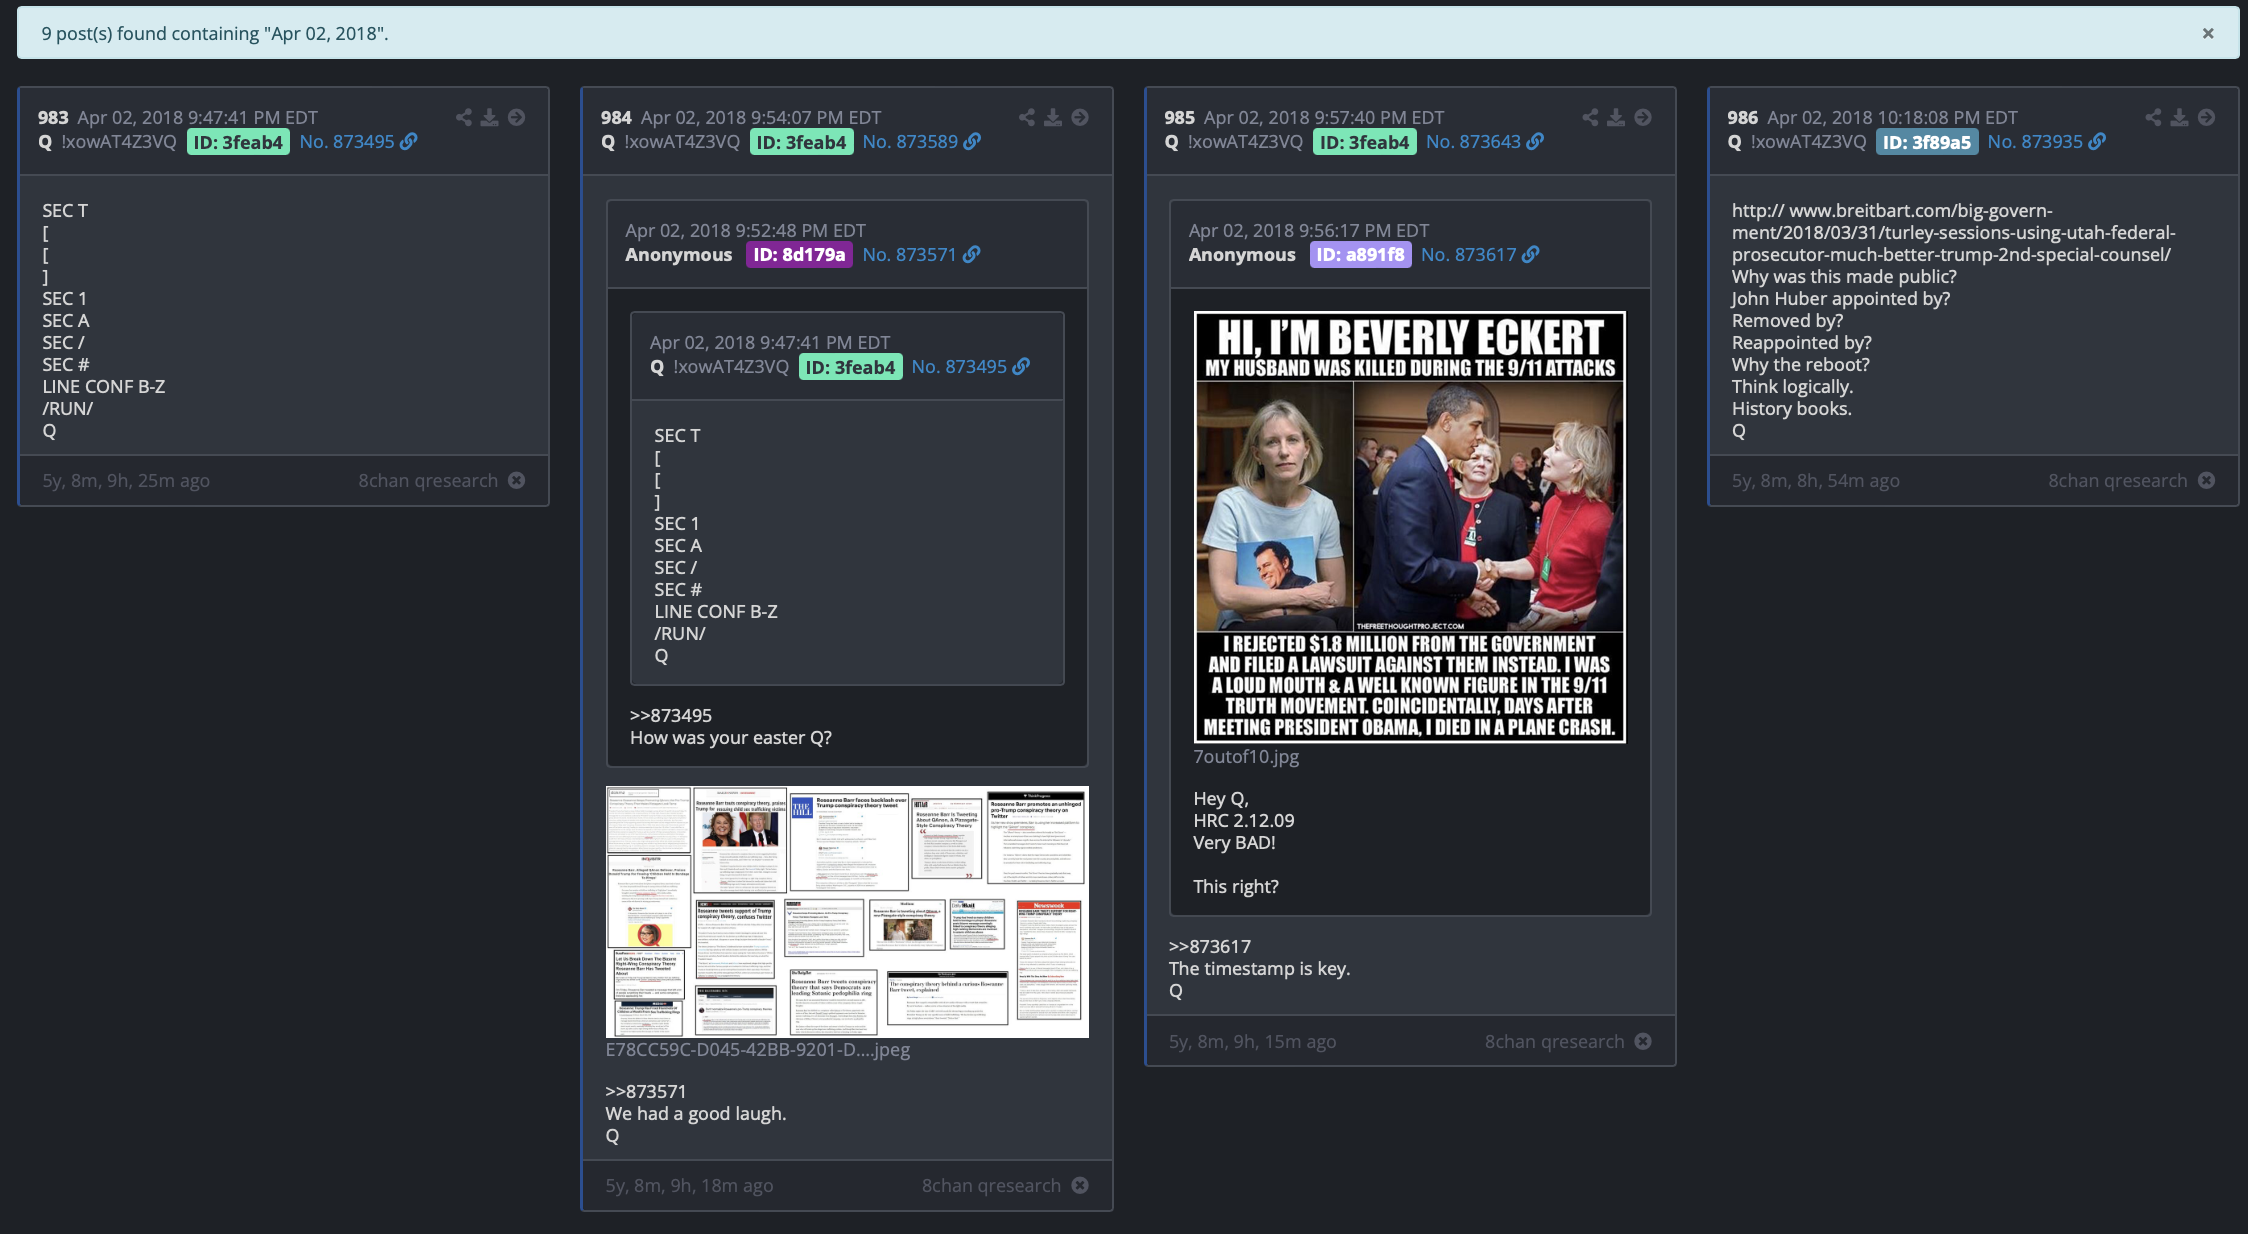This screenshot has height=1234, width=2248.
Task: Share post 983 via share icon
Action: coord(464,117)
